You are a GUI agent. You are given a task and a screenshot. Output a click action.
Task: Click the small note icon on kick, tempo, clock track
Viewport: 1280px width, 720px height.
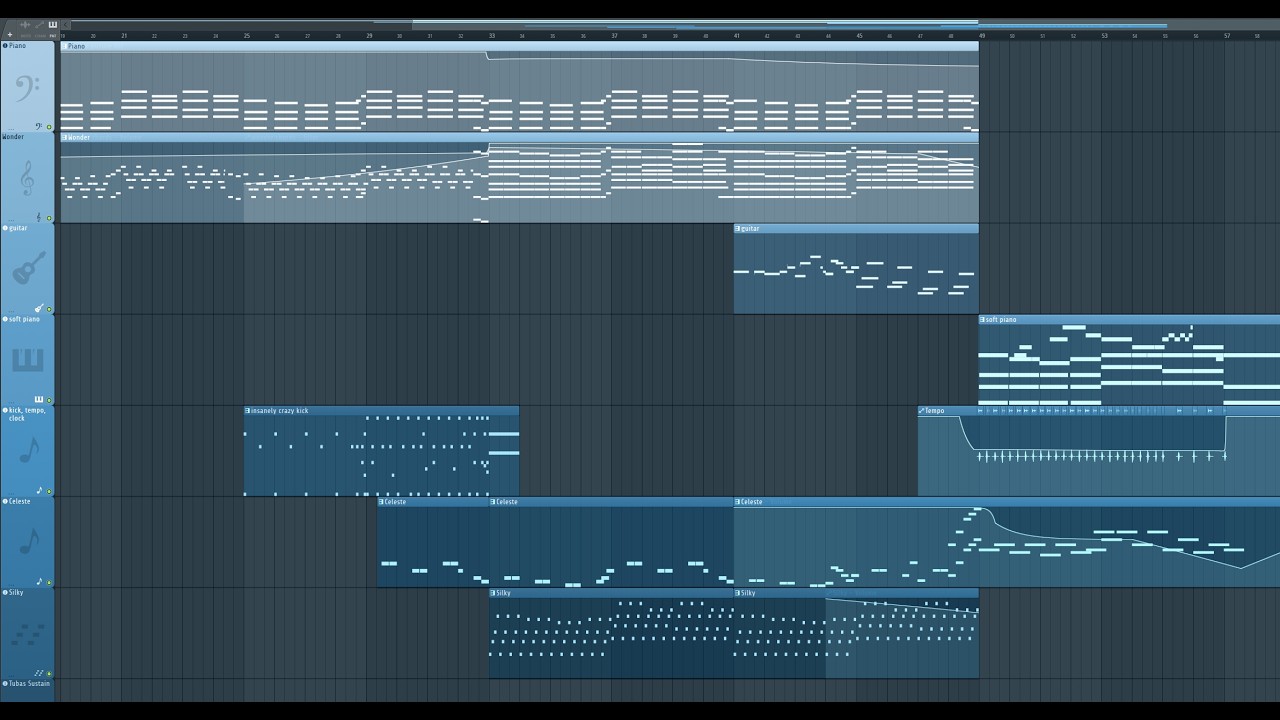40,491
